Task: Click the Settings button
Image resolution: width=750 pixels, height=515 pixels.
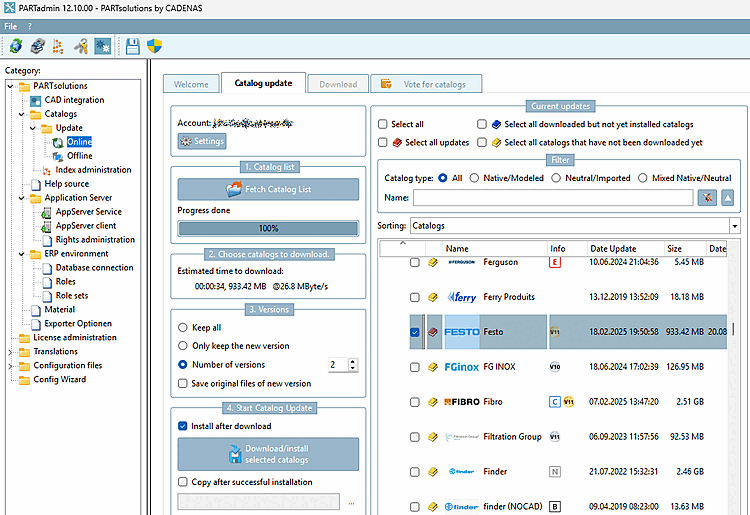Action: point(202,141)
